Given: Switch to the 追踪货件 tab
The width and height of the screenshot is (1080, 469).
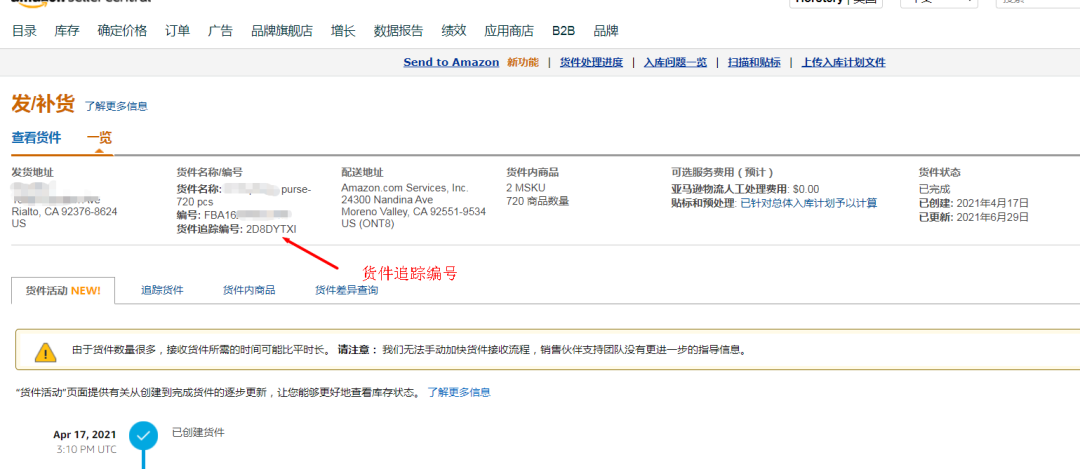Looking at the screenshot, I should pyautogui.click(x=162, y=290).
